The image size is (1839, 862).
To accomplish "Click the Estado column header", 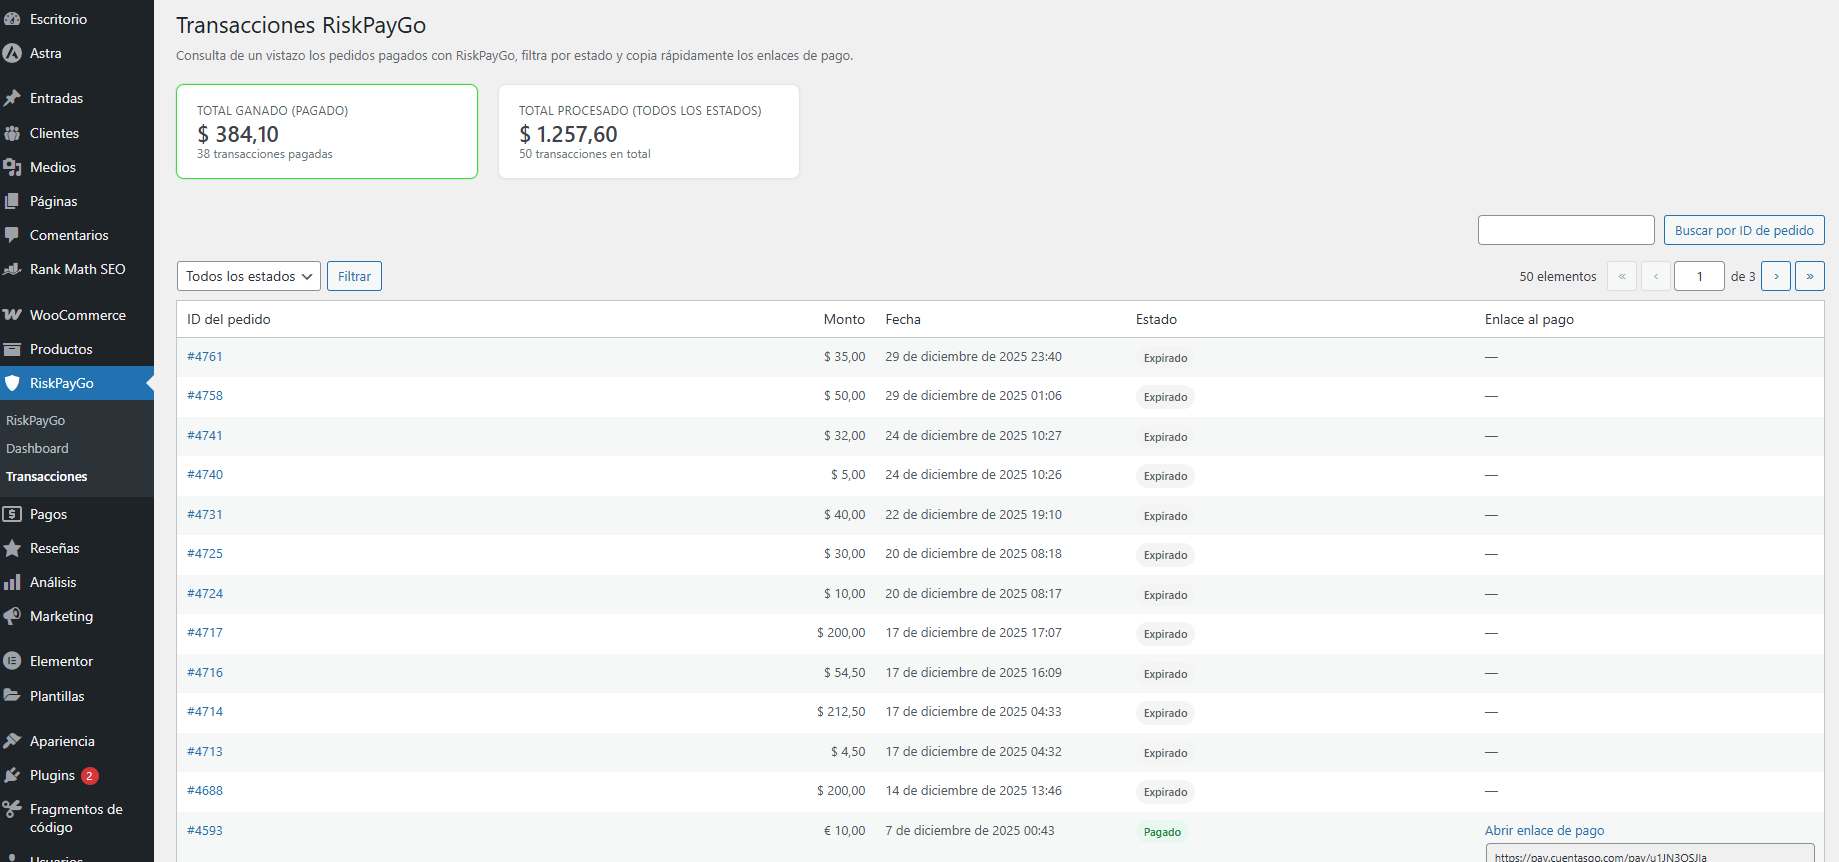I will [x=1156, y=319].
